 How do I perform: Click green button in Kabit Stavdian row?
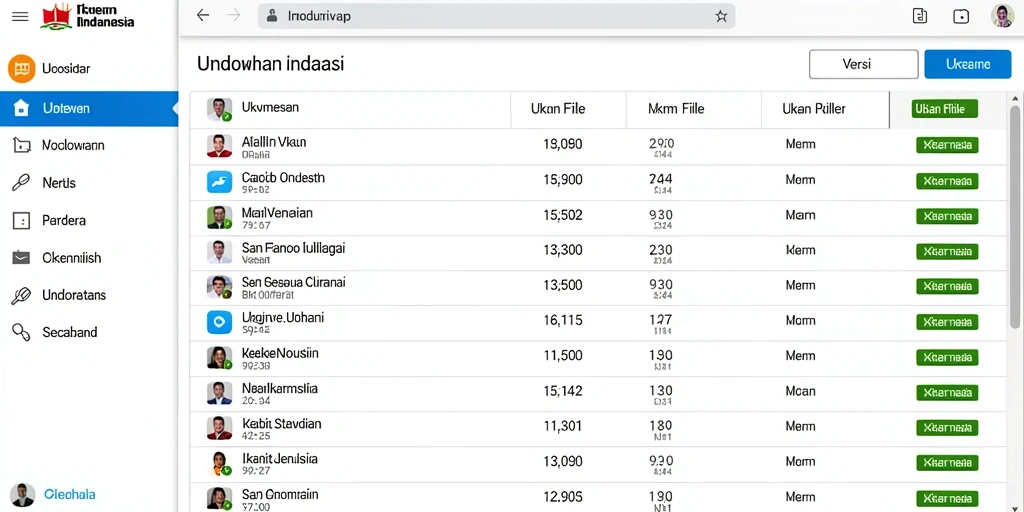click(x=947, y=428)
